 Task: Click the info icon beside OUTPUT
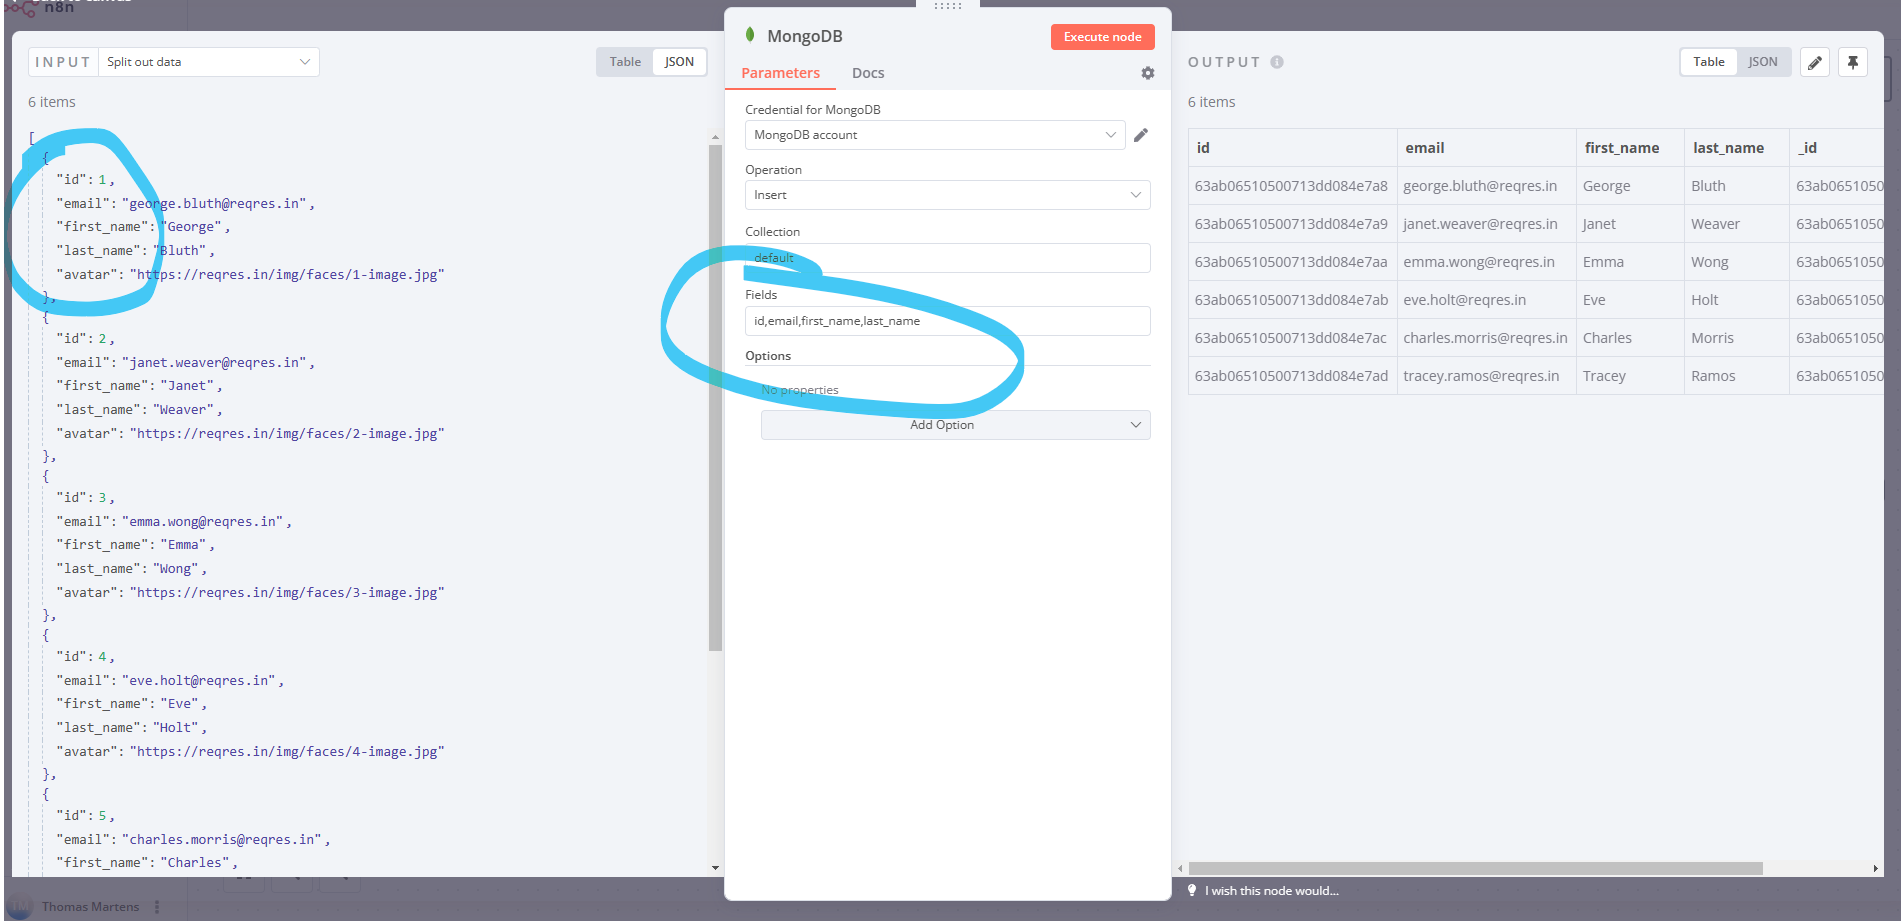1277,62
